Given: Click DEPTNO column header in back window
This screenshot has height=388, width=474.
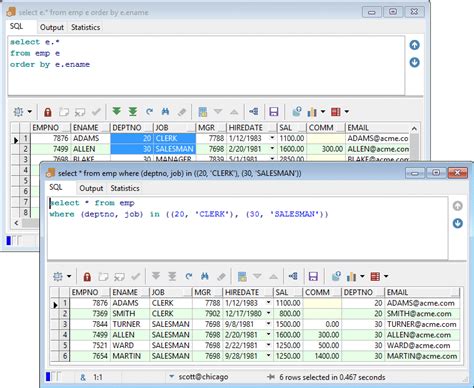Looking at the screenshot, I should 132,128.
